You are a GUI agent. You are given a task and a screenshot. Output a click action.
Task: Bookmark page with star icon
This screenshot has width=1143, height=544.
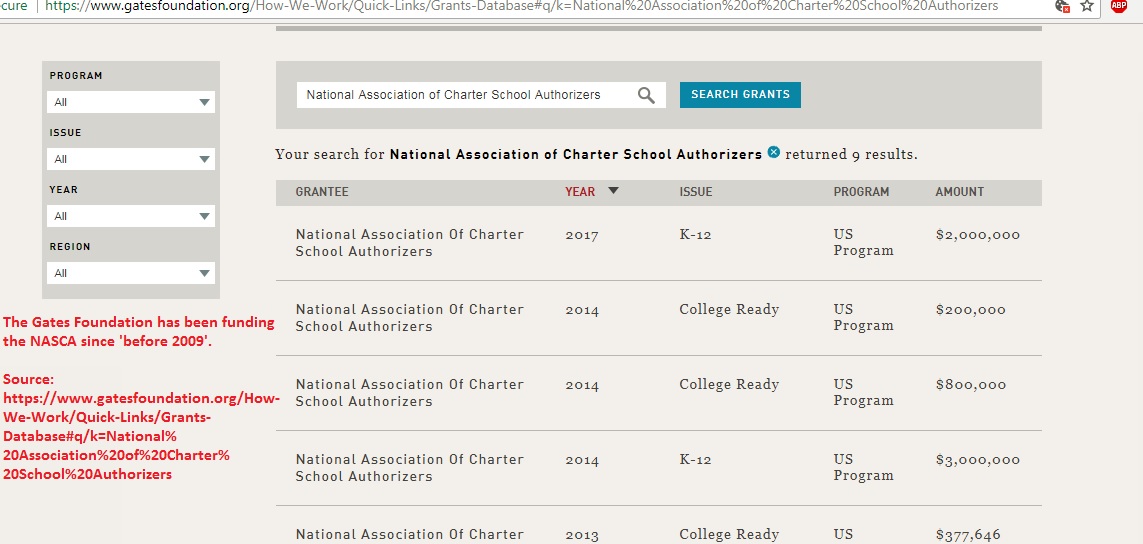1087,6
